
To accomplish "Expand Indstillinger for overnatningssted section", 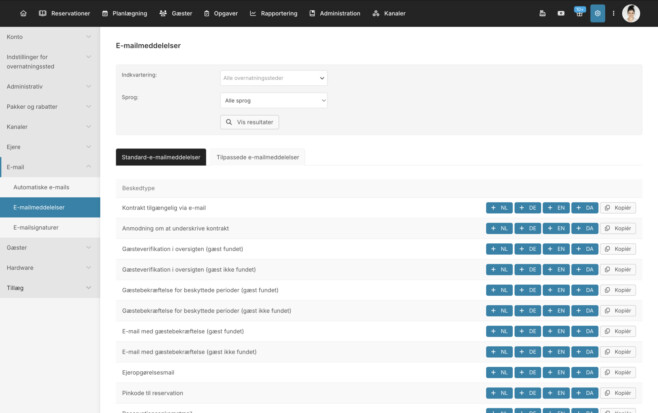I will [50, 62].
